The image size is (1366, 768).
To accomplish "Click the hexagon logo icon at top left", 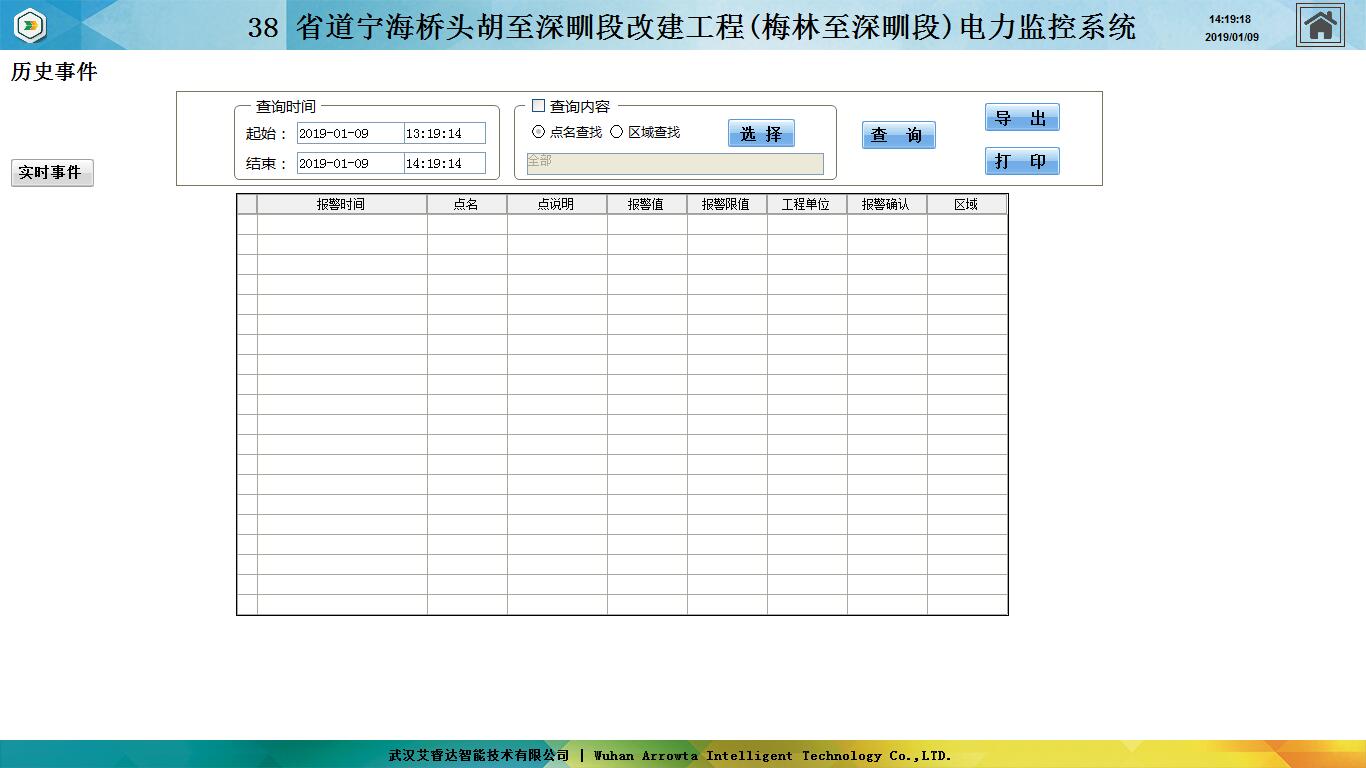I will 30,25.
